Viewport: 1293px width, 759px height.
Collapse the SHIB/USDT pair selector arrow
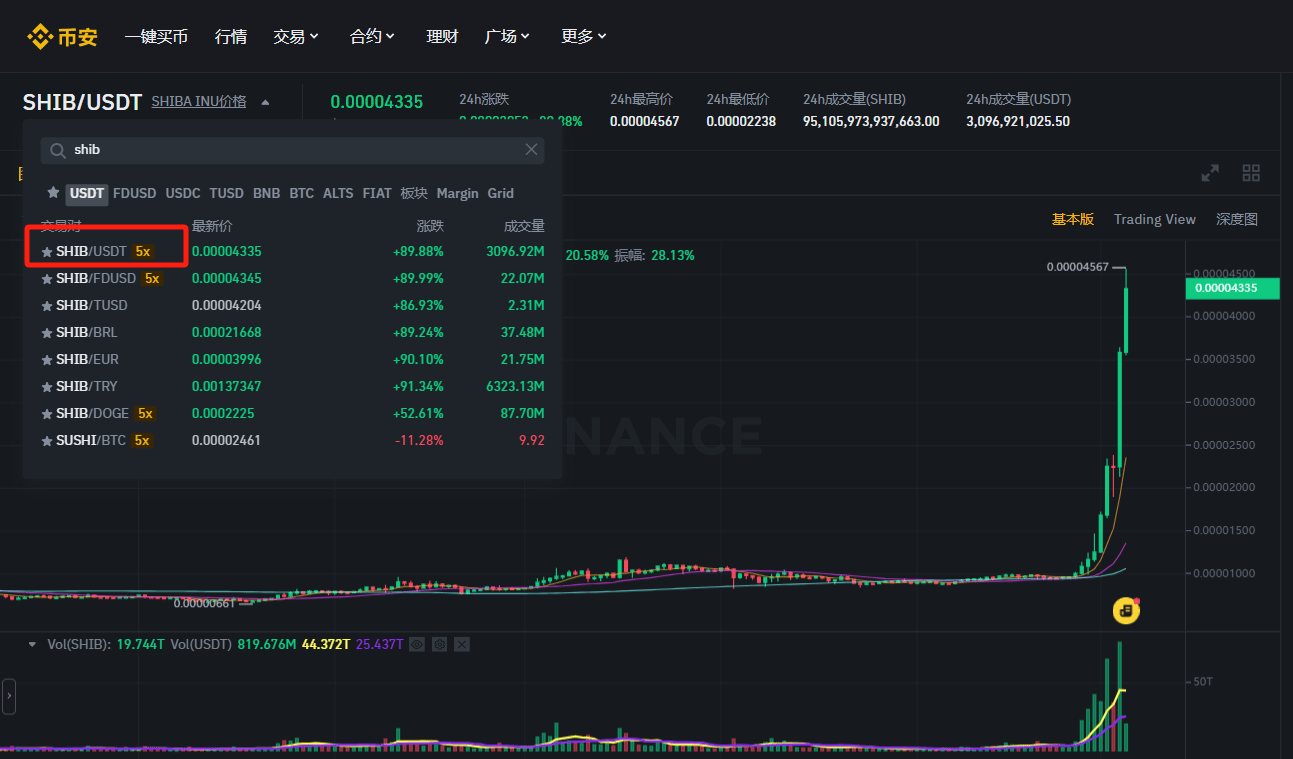point(265,102)
